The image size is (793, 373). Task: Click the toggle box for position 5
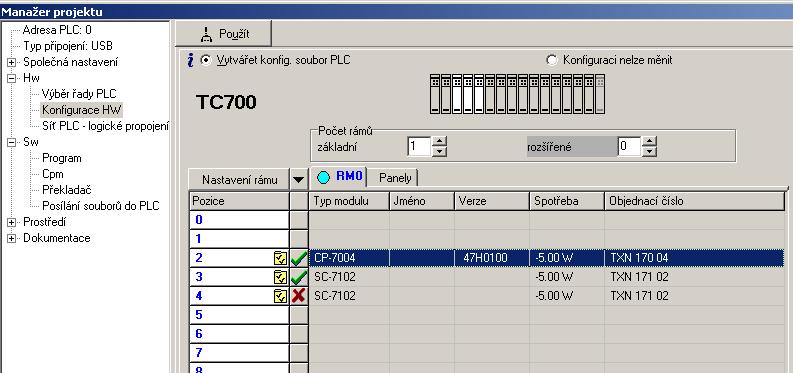[299, 315]
